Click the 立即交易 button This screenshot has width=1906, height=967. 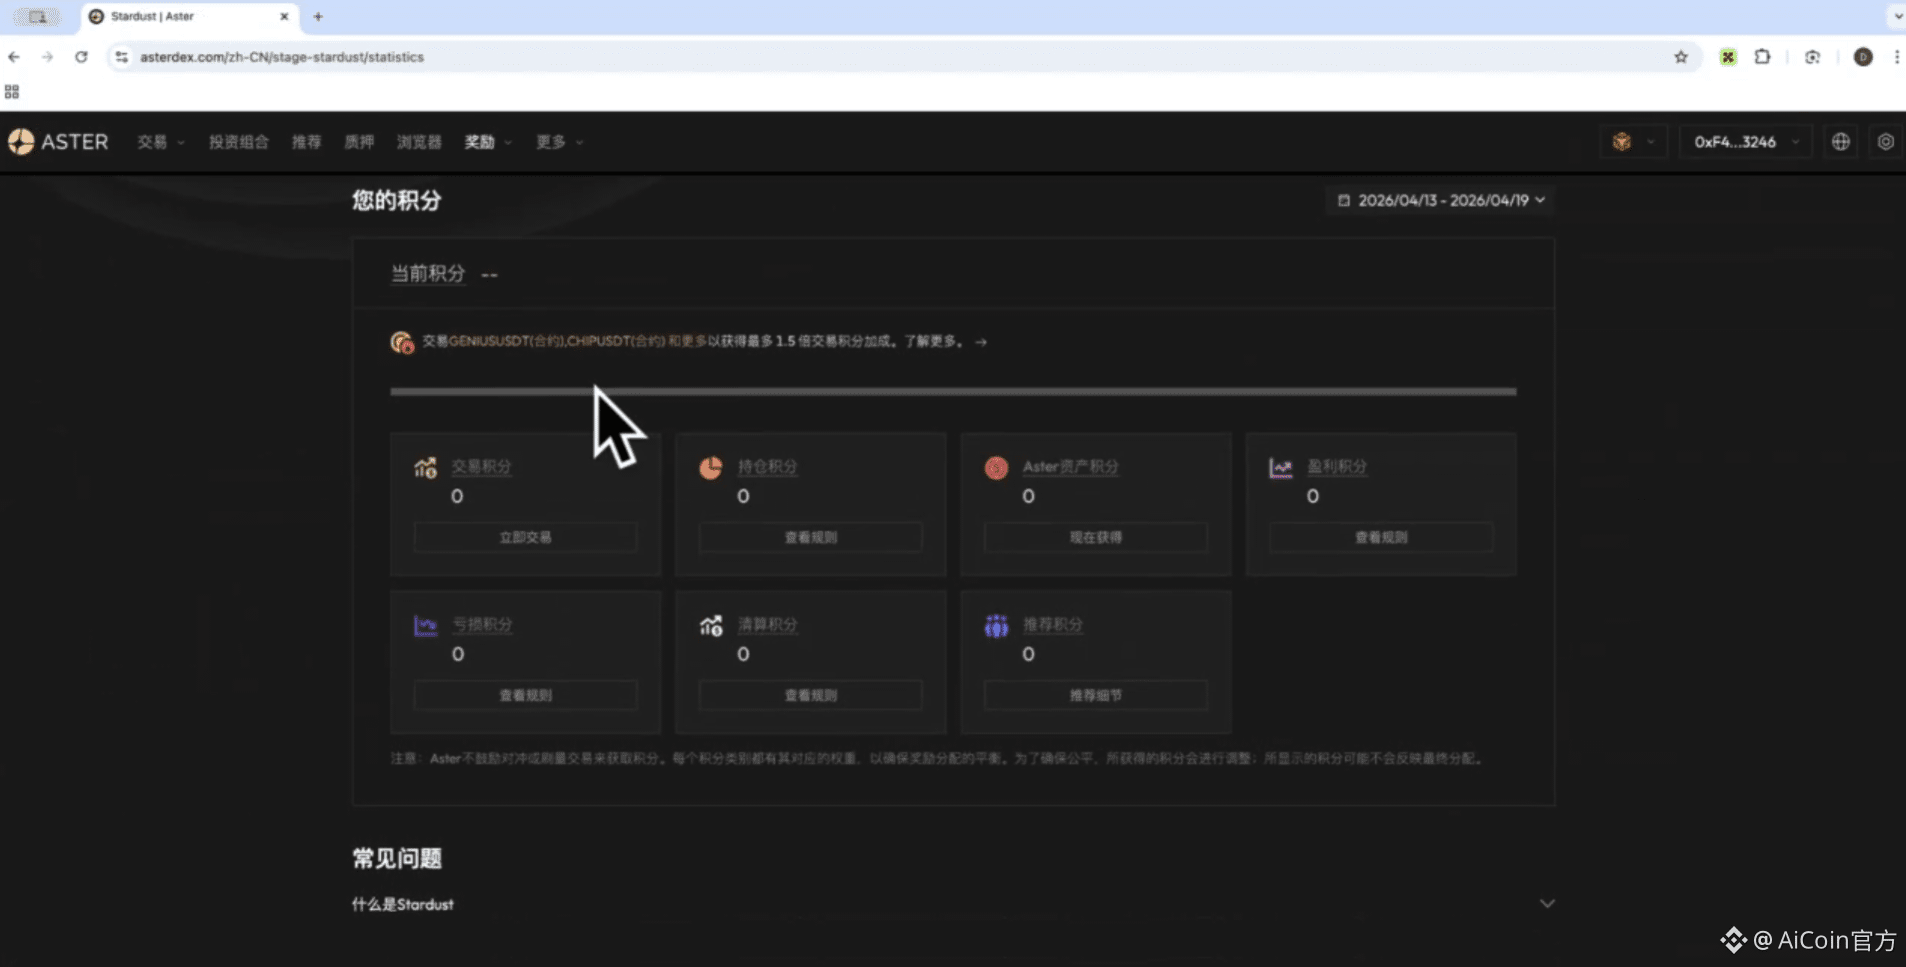(x=525, y=537)
